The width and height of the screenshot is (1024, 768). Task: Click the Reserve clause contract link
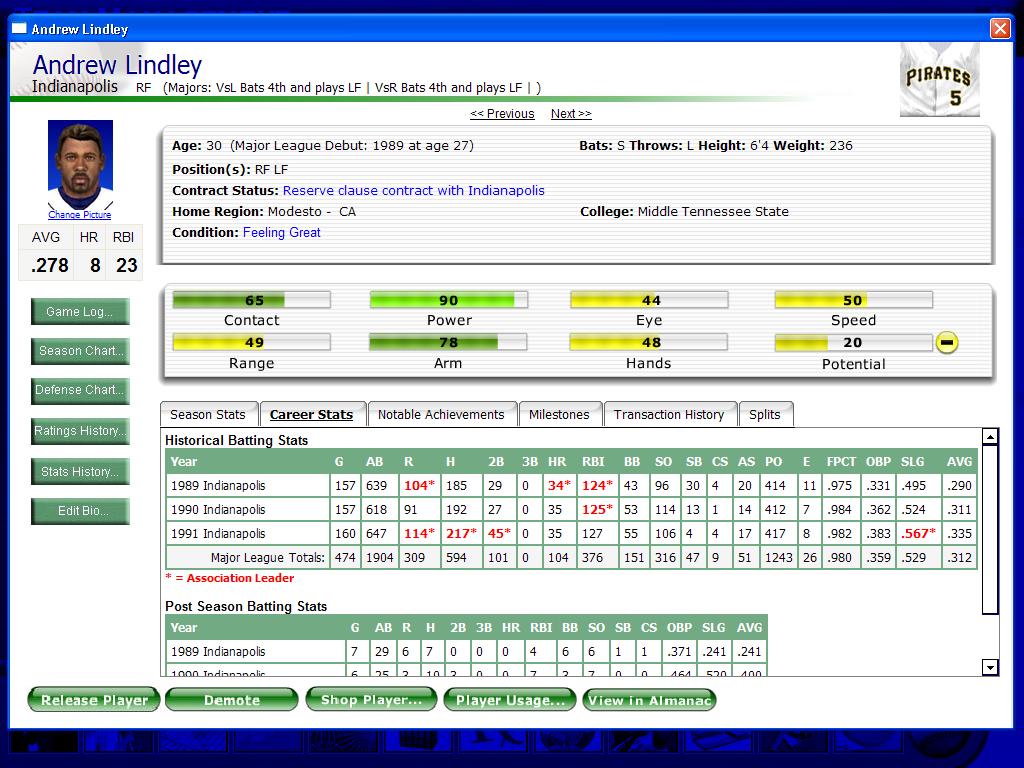click(x=413, y=191)
